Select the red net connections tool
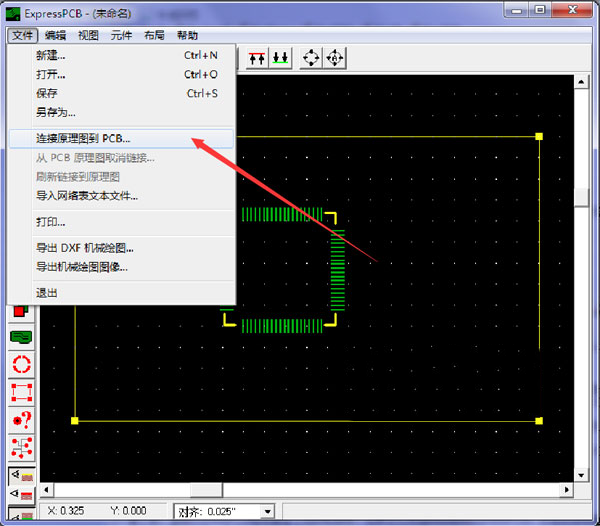Screen dimensions: 600x526 pyautogui.click(x=21, y=448)
